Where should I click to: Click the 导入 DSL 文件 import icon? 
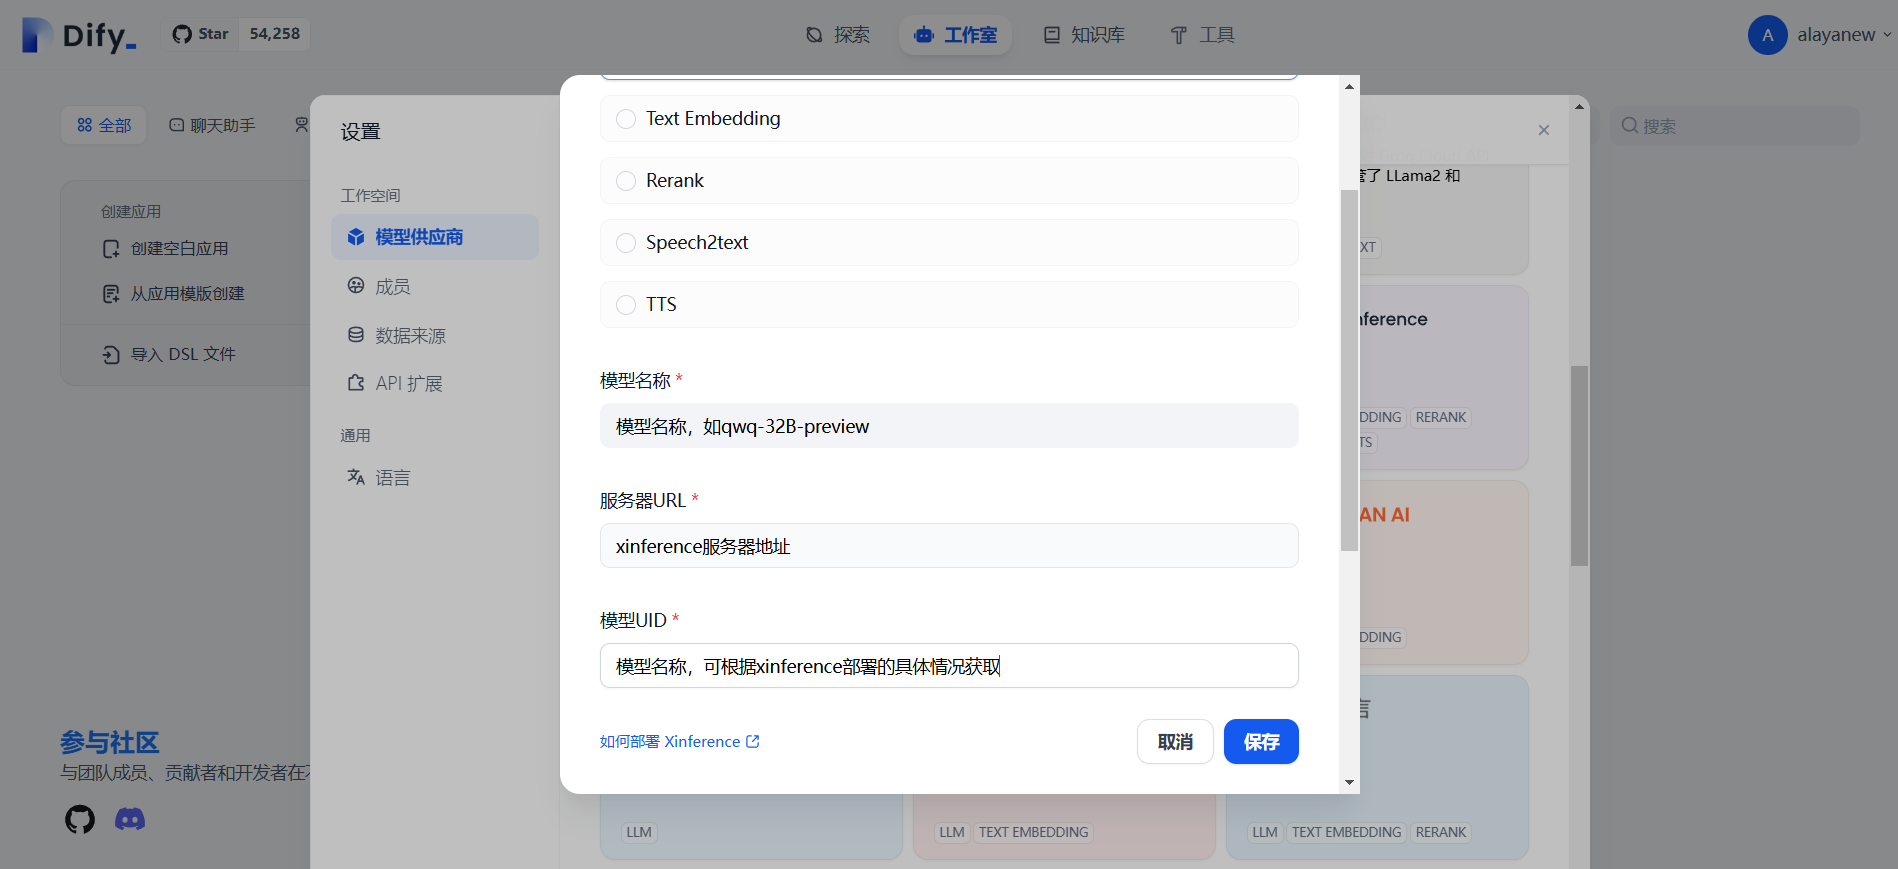coord(111,355)
